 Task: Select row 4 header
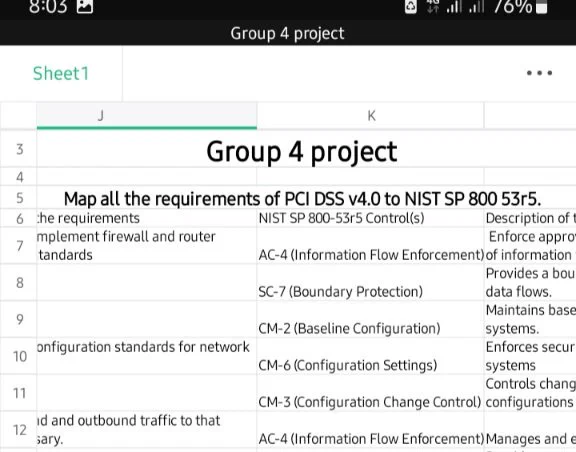[19, 177]
